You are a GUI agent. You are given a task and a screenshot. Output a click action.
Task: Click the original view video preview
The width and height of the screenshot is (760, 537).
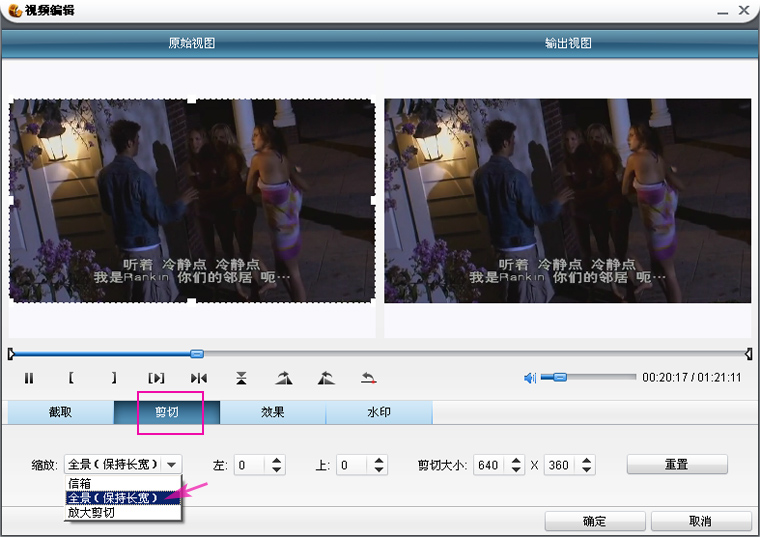(192, 201)
